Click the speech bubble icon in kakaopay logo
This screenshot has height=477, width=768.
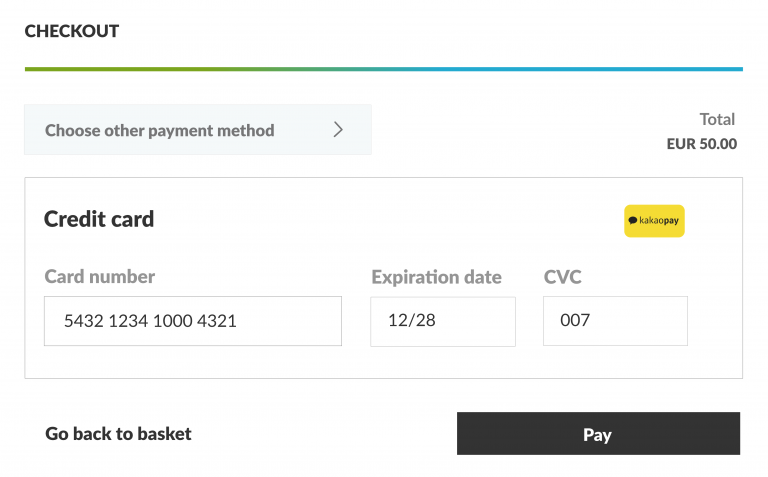(633, 221)
